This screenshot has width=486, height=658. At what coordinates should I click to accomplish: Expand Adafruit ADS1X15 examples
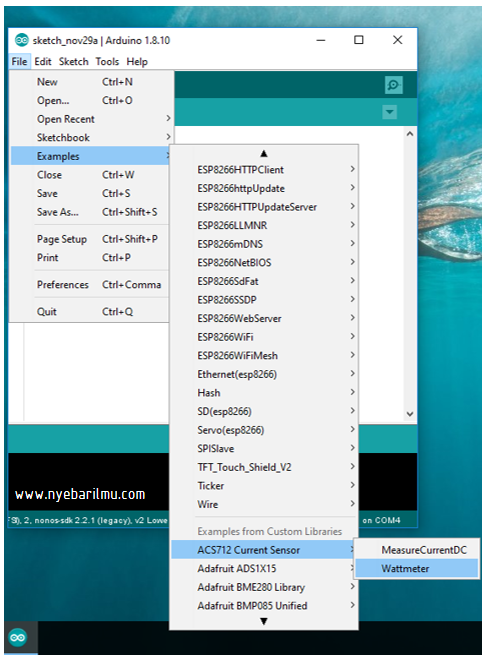point(264,569)
